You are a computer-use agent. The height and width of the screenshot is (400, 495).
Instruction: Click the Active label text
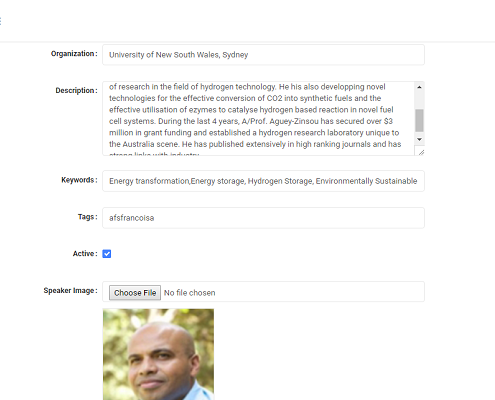click(85, 254)
